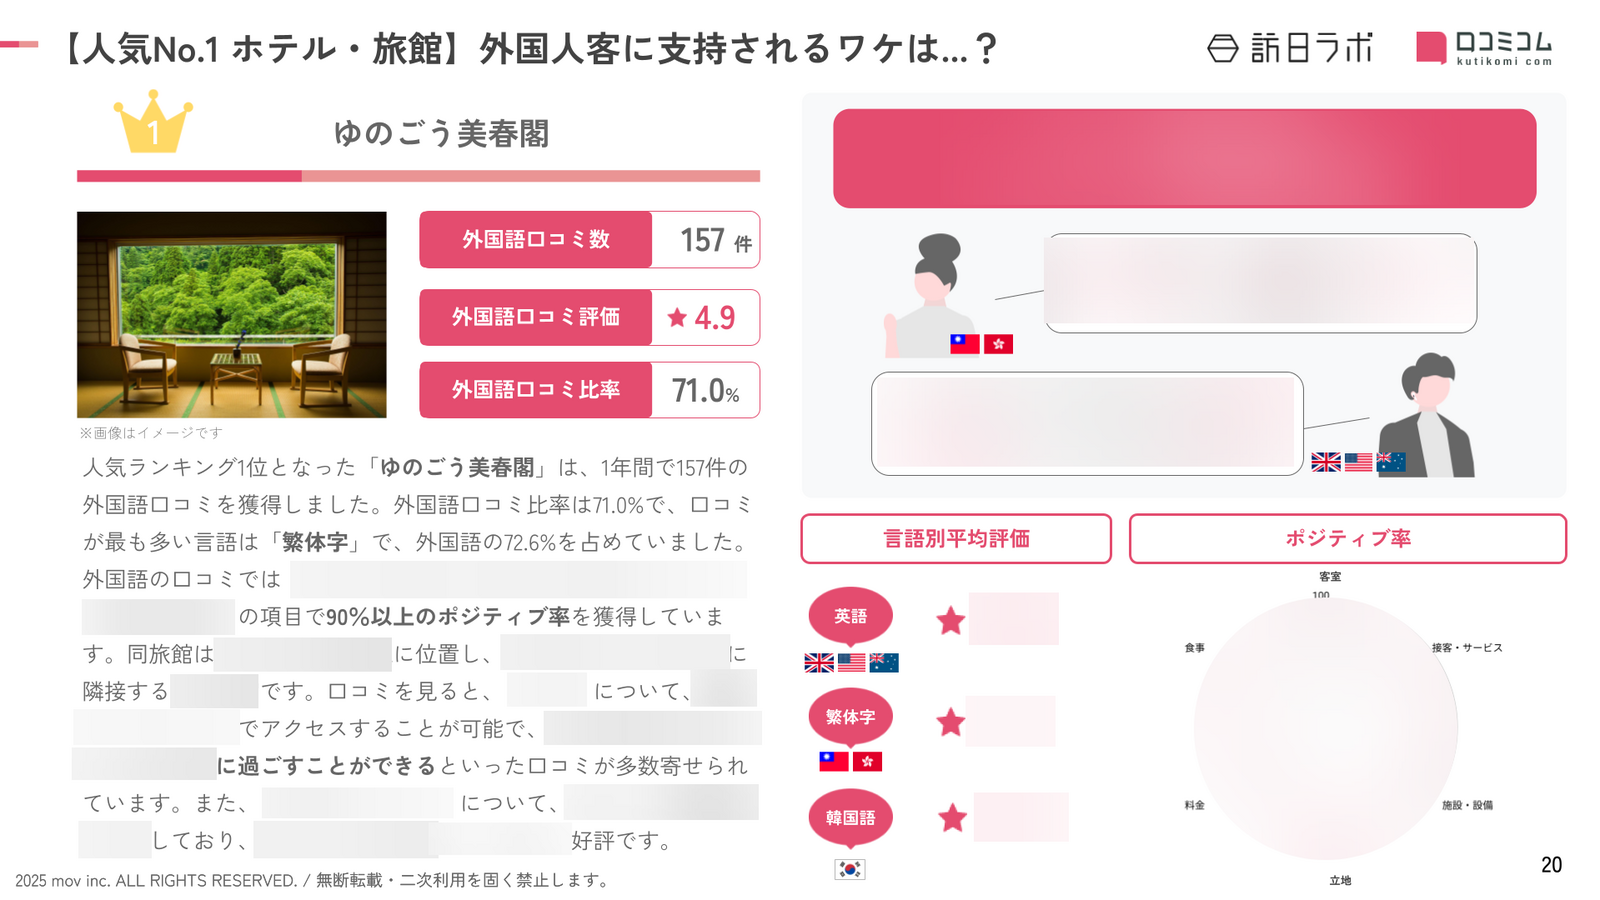Click the man avatar illustration
This screenshot has width=1600, height=900.
click(x=1427, y=415)
